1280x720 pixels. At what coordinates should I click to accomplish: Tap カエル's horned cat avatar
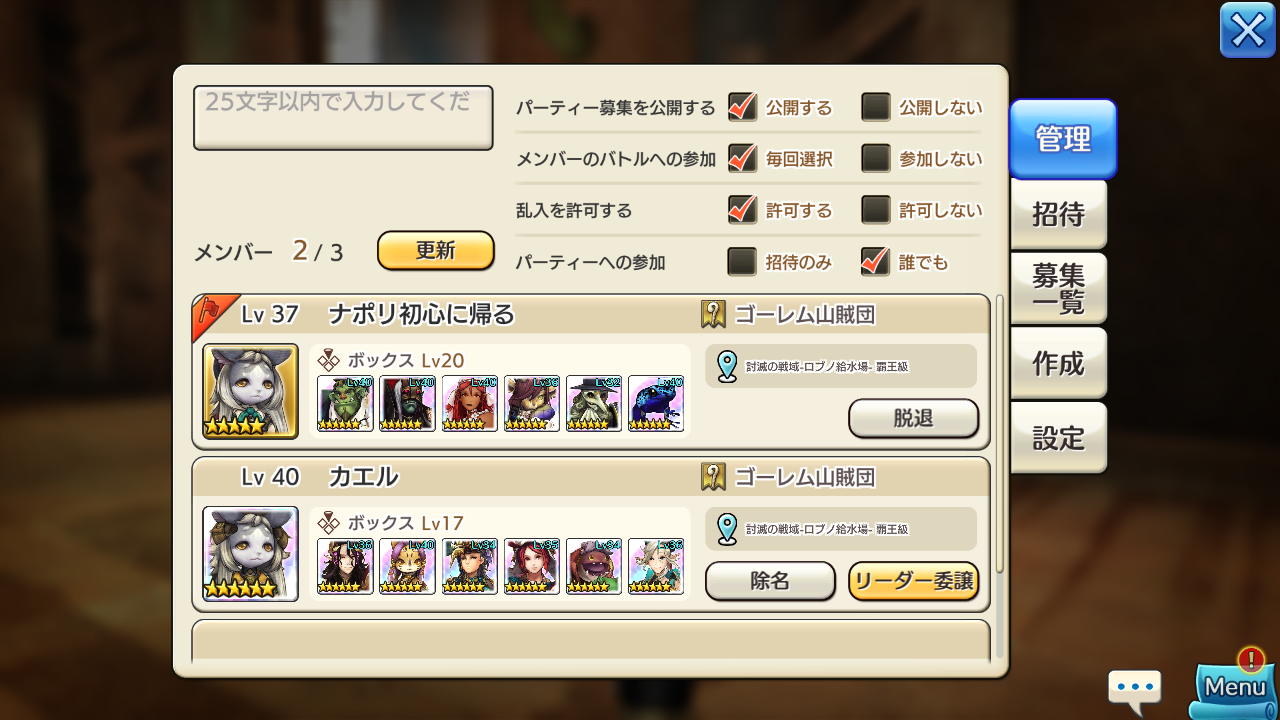point(250,553)
